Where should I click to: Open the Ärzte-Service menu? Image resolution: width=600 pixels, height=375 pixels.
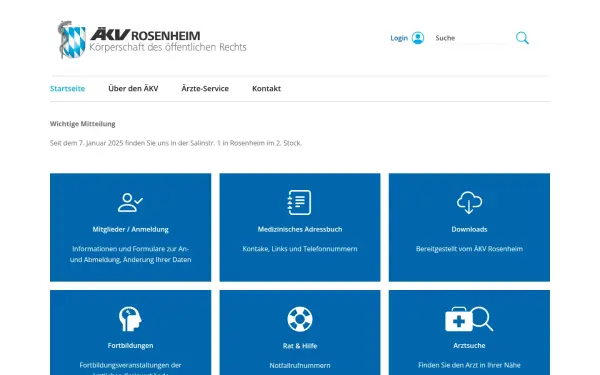point(205,88)
